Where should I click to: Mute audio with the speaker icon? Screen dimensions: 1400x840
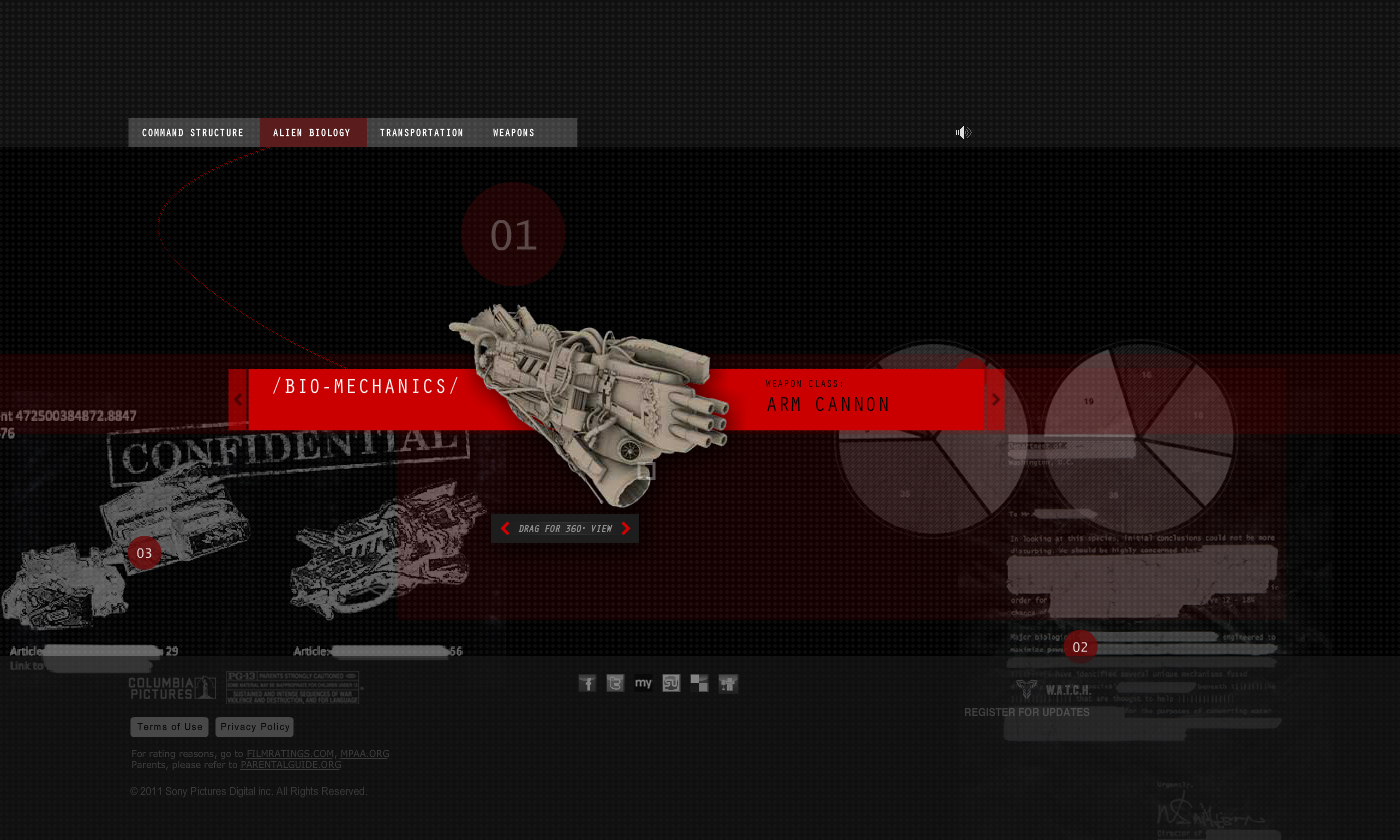pyautogui.click(x=963, y=132)
